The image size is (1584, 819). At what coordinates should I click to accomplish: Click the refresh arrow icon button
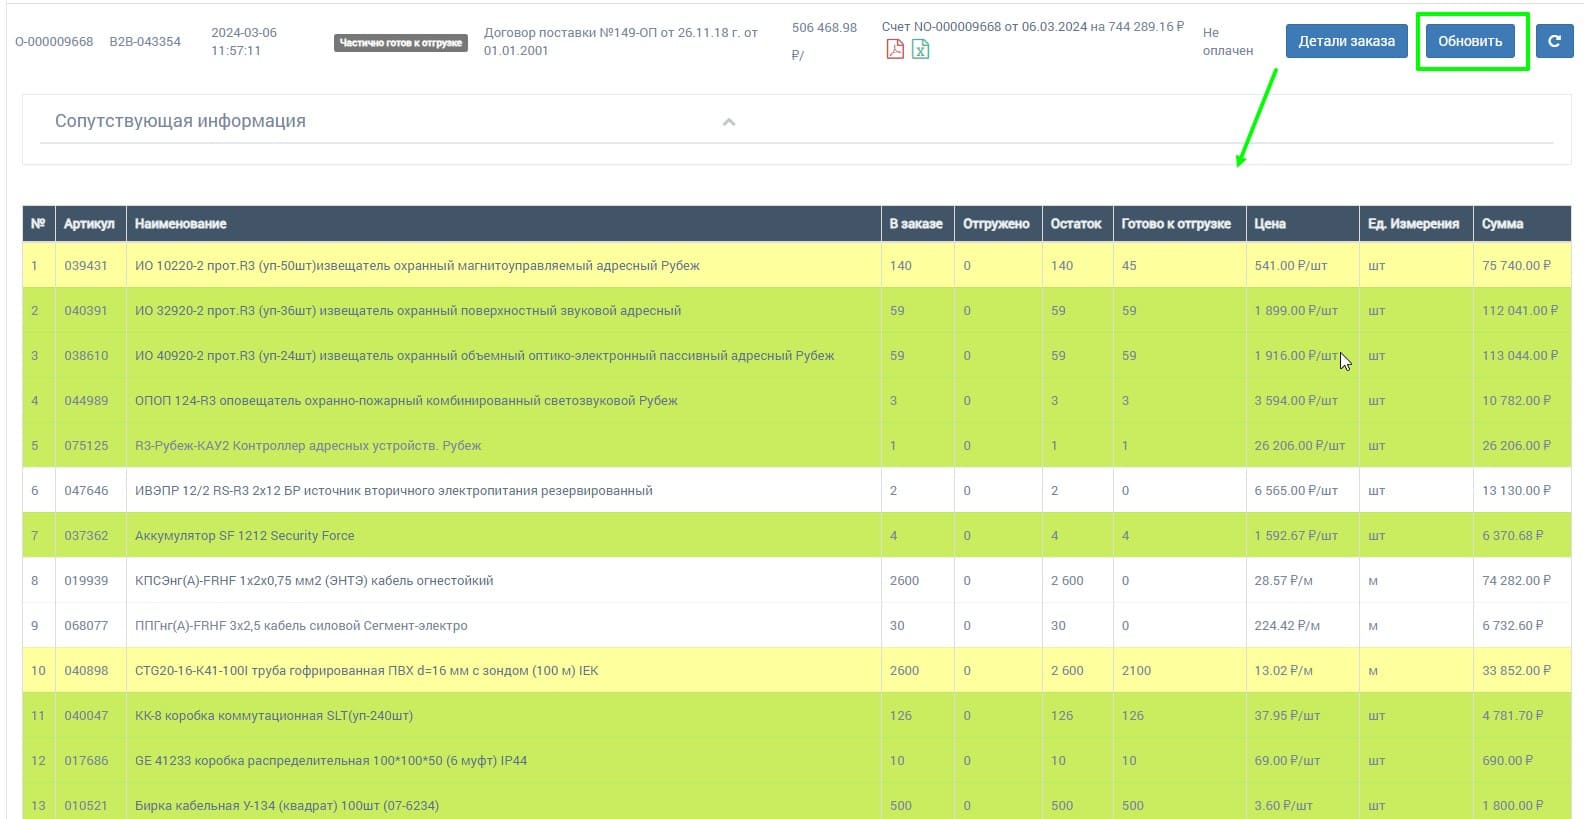(1554, 41)
